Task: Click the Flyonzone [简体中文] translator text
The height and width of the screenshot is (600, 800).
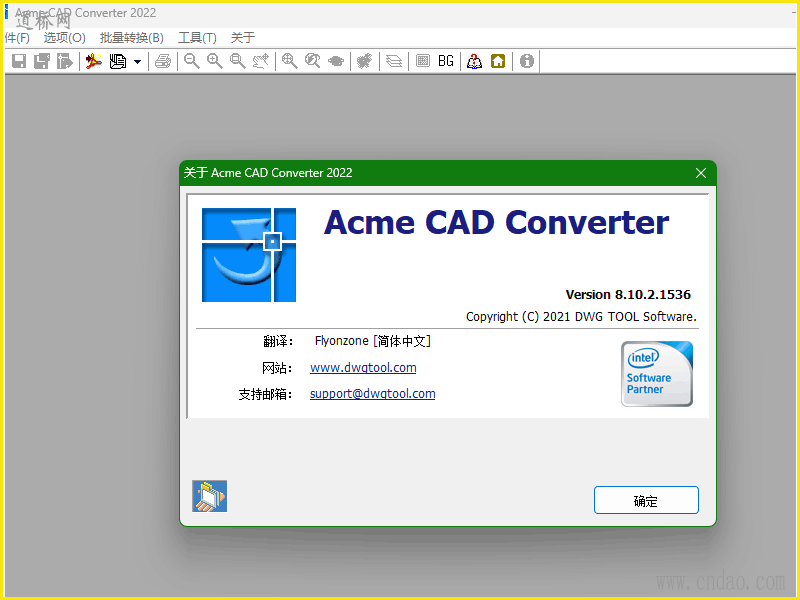Action: 373,341
